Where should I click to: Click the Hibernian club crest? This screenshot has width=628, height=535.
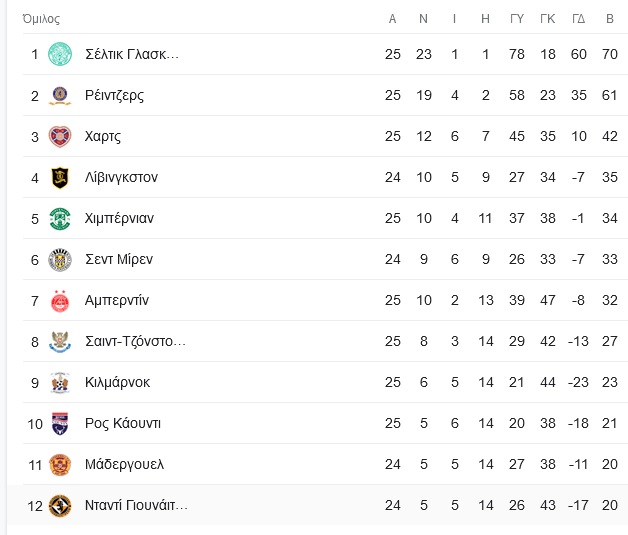tap(60, 218)
